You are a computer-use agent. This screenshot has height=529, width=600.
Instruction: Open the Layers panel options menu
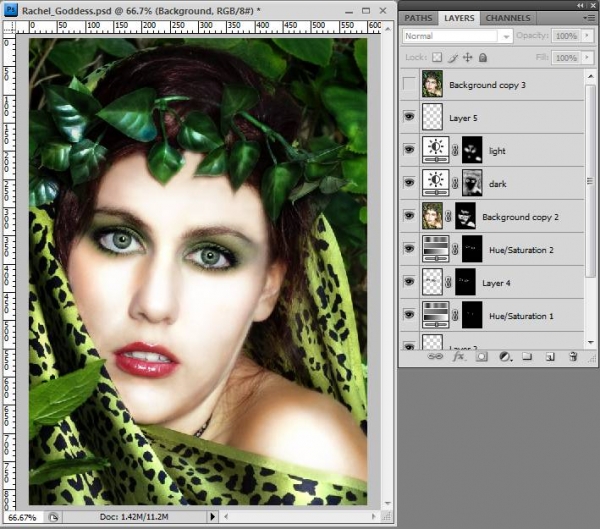click(588, 18)
